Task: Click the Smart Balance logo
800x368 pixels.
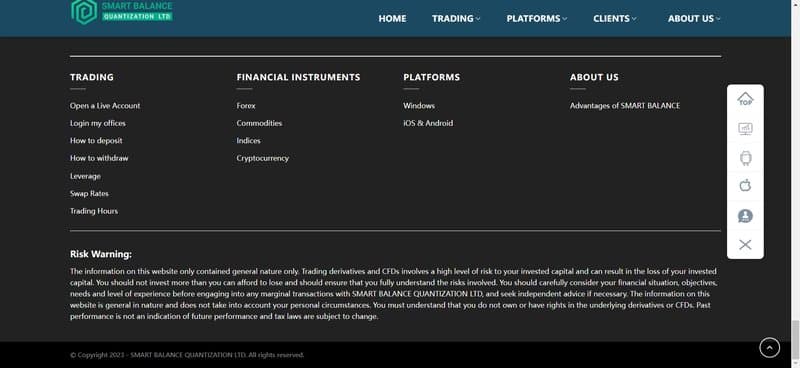Action: 121,12
